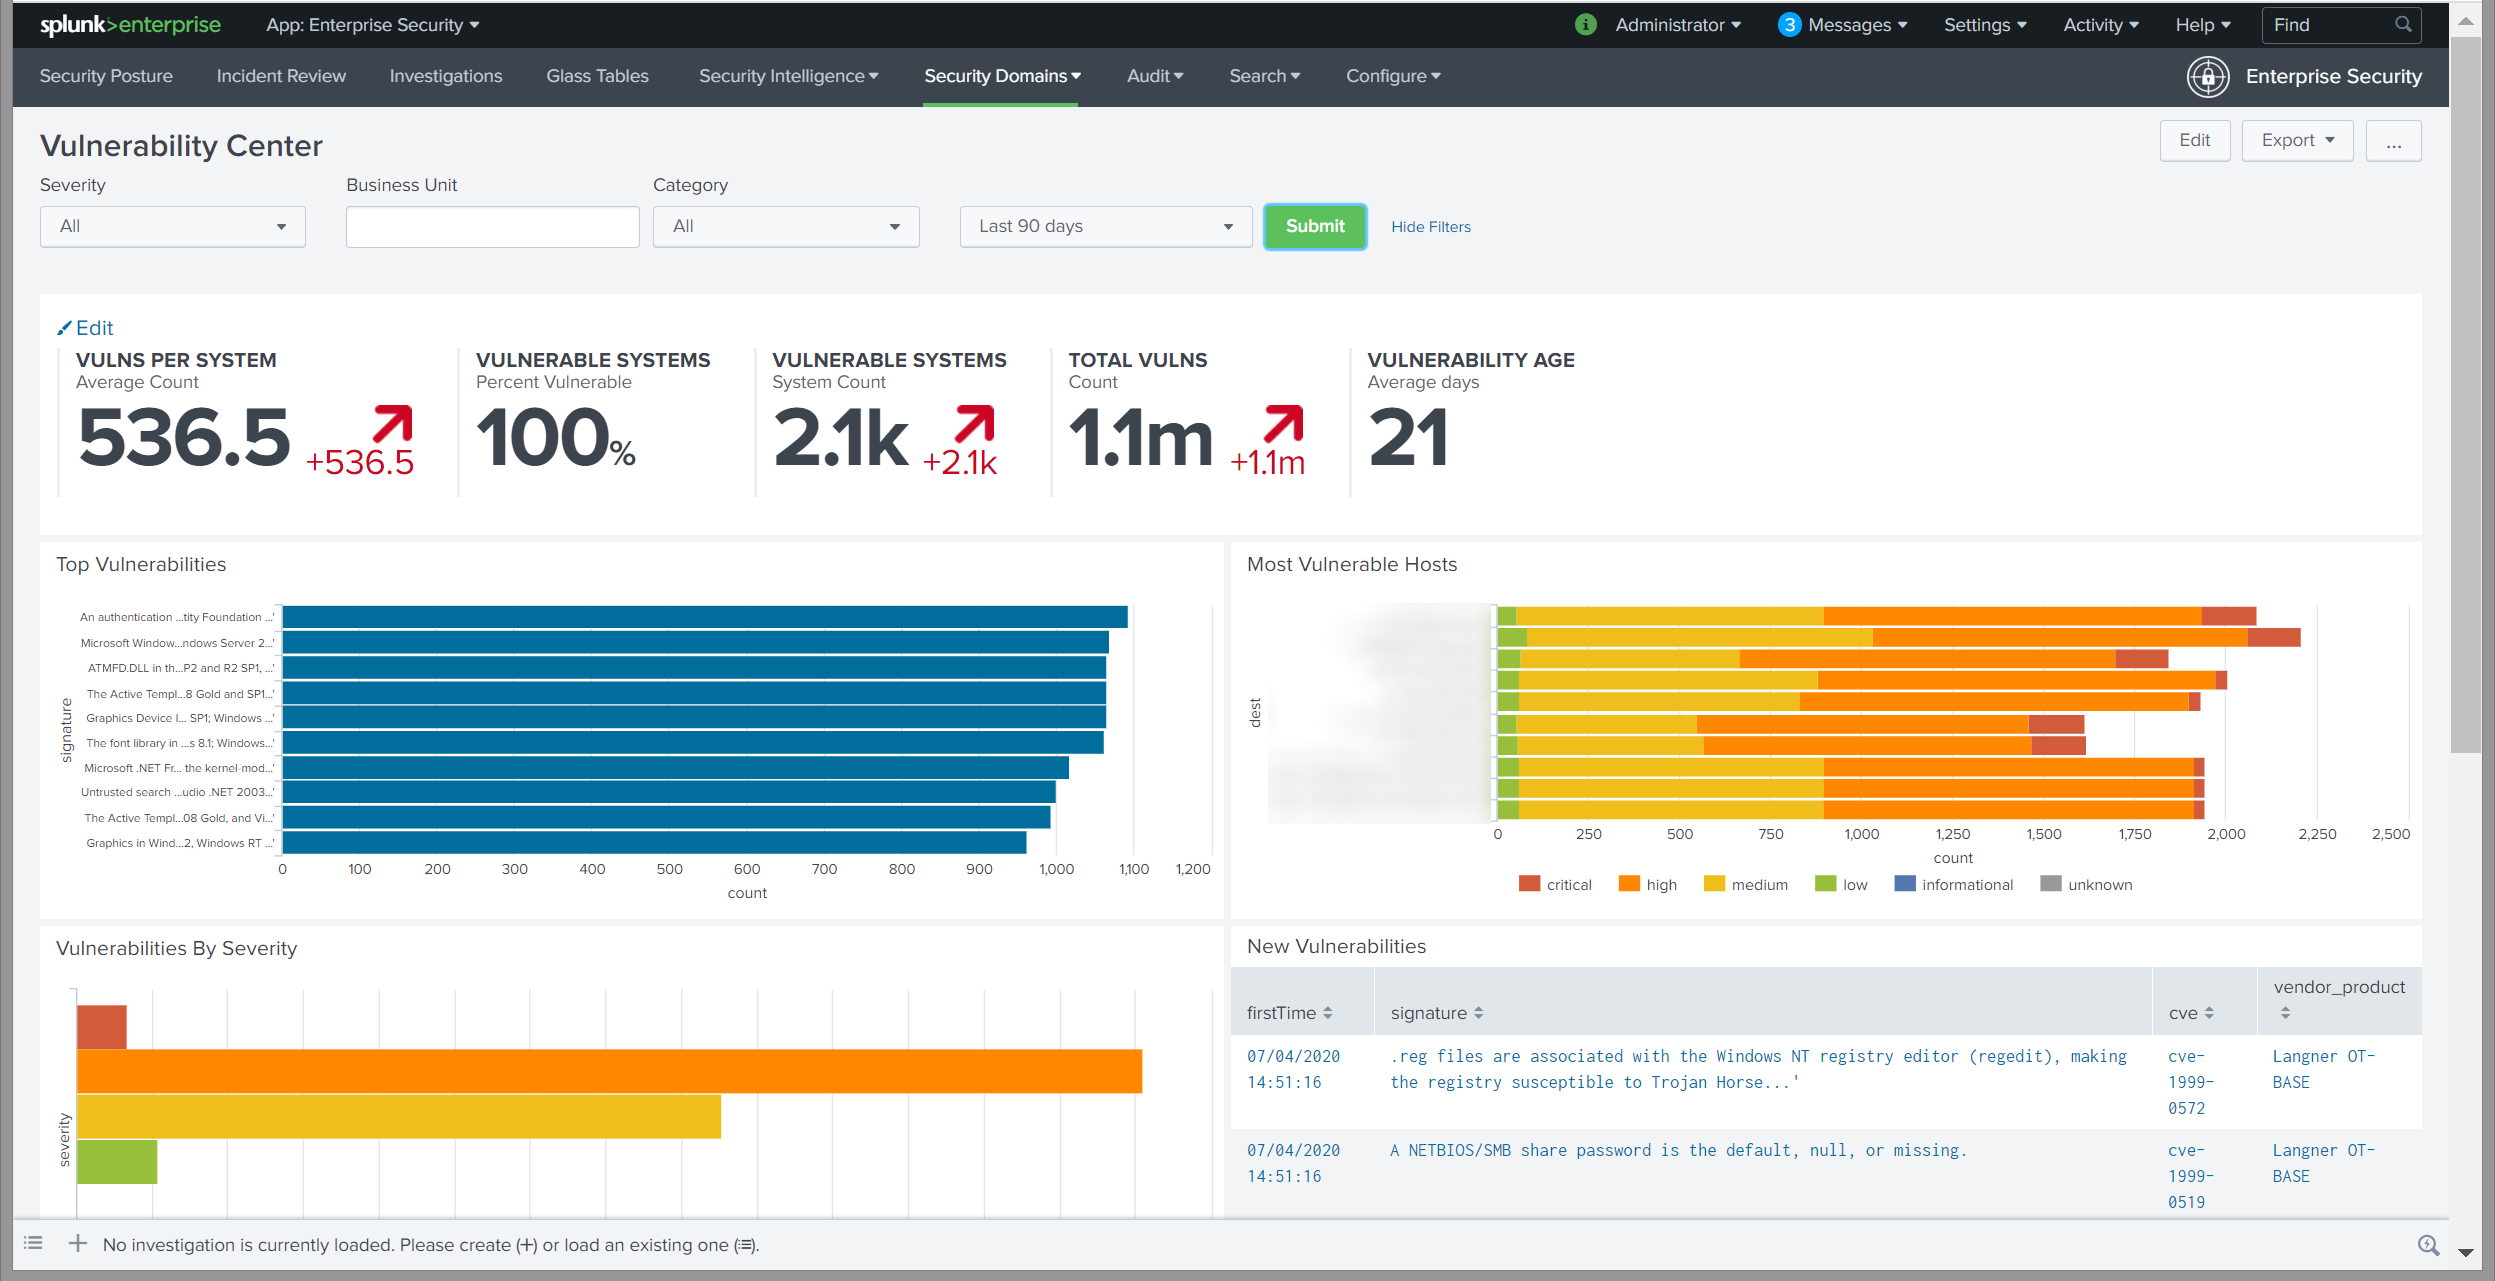This screenshot has width=2495, height=1281.
Task: Click the dashboard Edit button
Action: click(x=2195, y=141)
